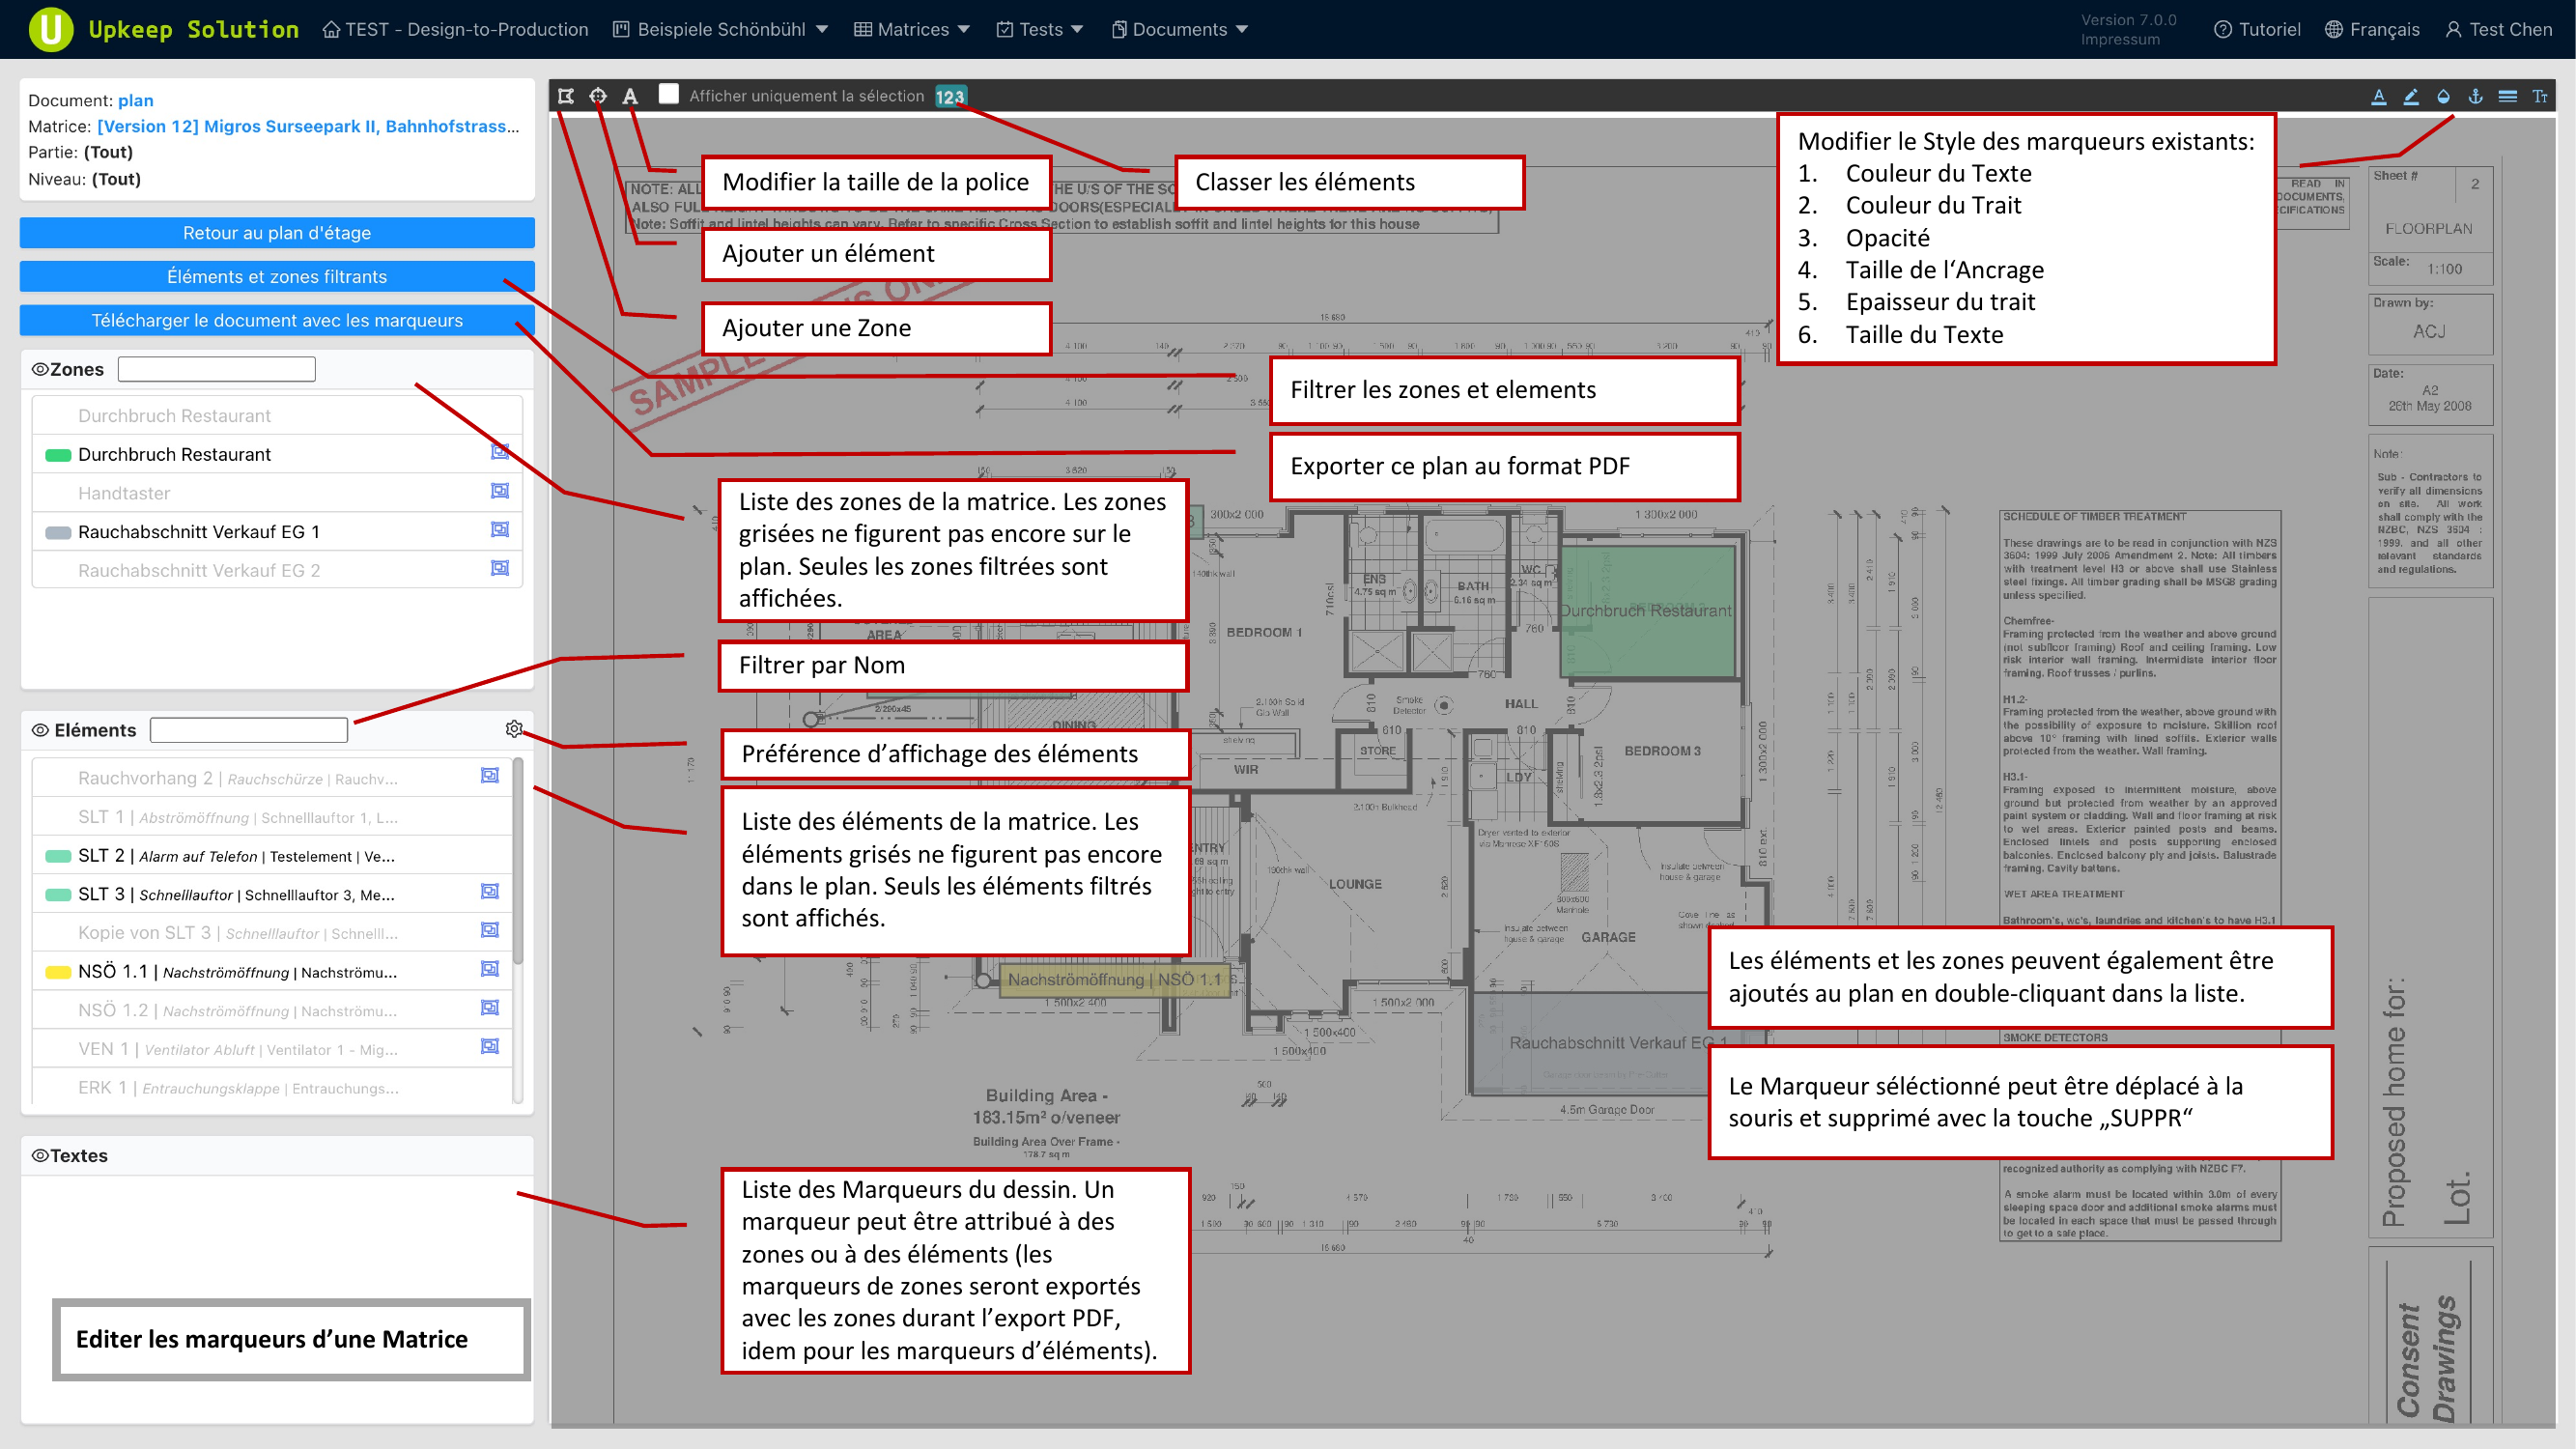
Task: Toggle visibility eye for Zones list
Action: pyautogui.click(x=40, y=369)
